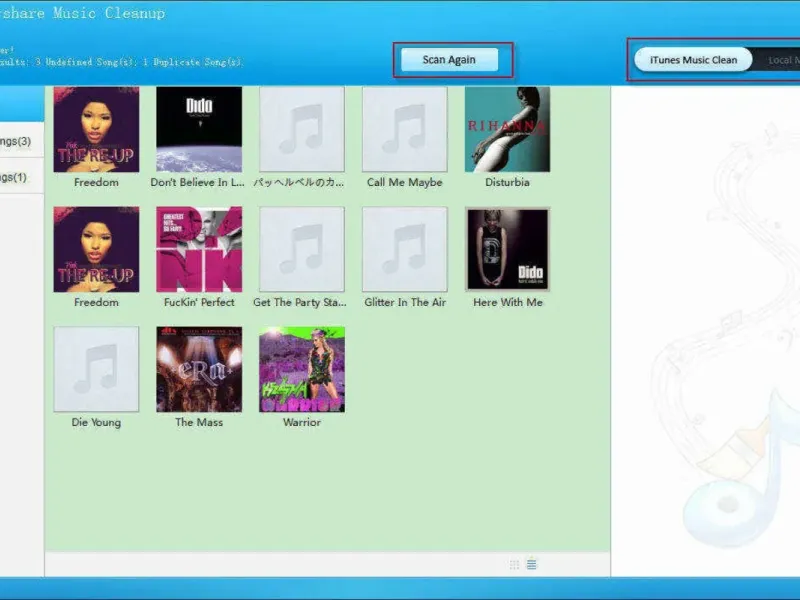Click the "Glitter In The Air" title
This screenshot has width=800, height=600.
coord(405,302)
